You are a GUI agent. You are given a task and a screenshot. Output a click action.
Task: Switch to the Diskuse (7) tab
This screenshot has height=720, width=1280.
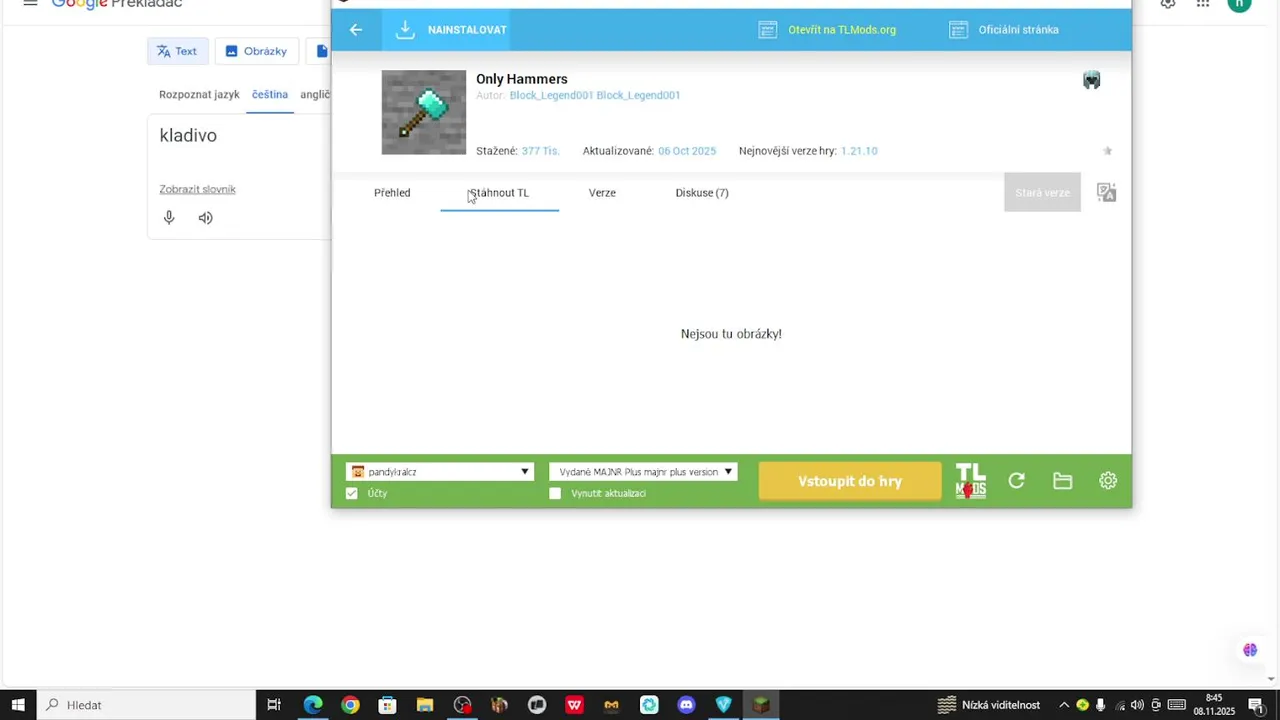pyautogui.click(x=702, y=193)
